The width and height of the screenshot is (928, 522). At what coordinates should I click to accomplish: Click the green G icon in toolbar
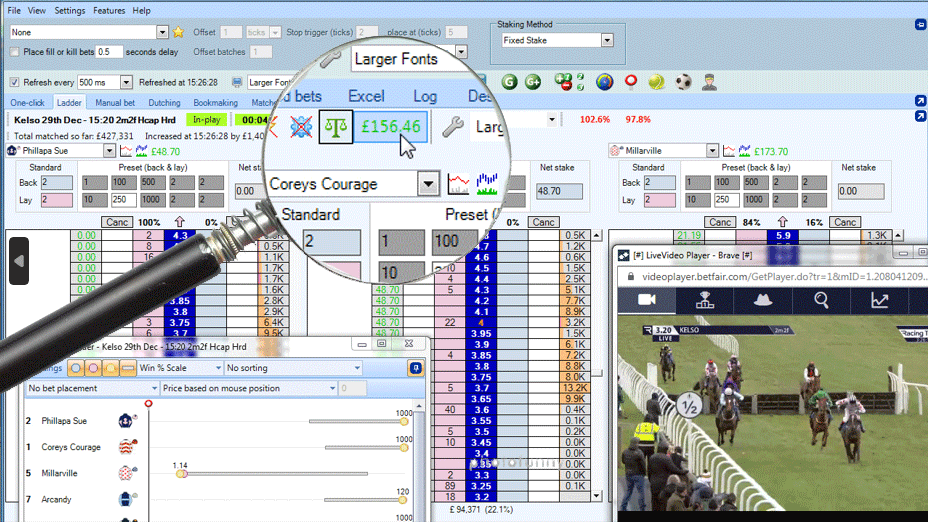(x=509, y=82)
